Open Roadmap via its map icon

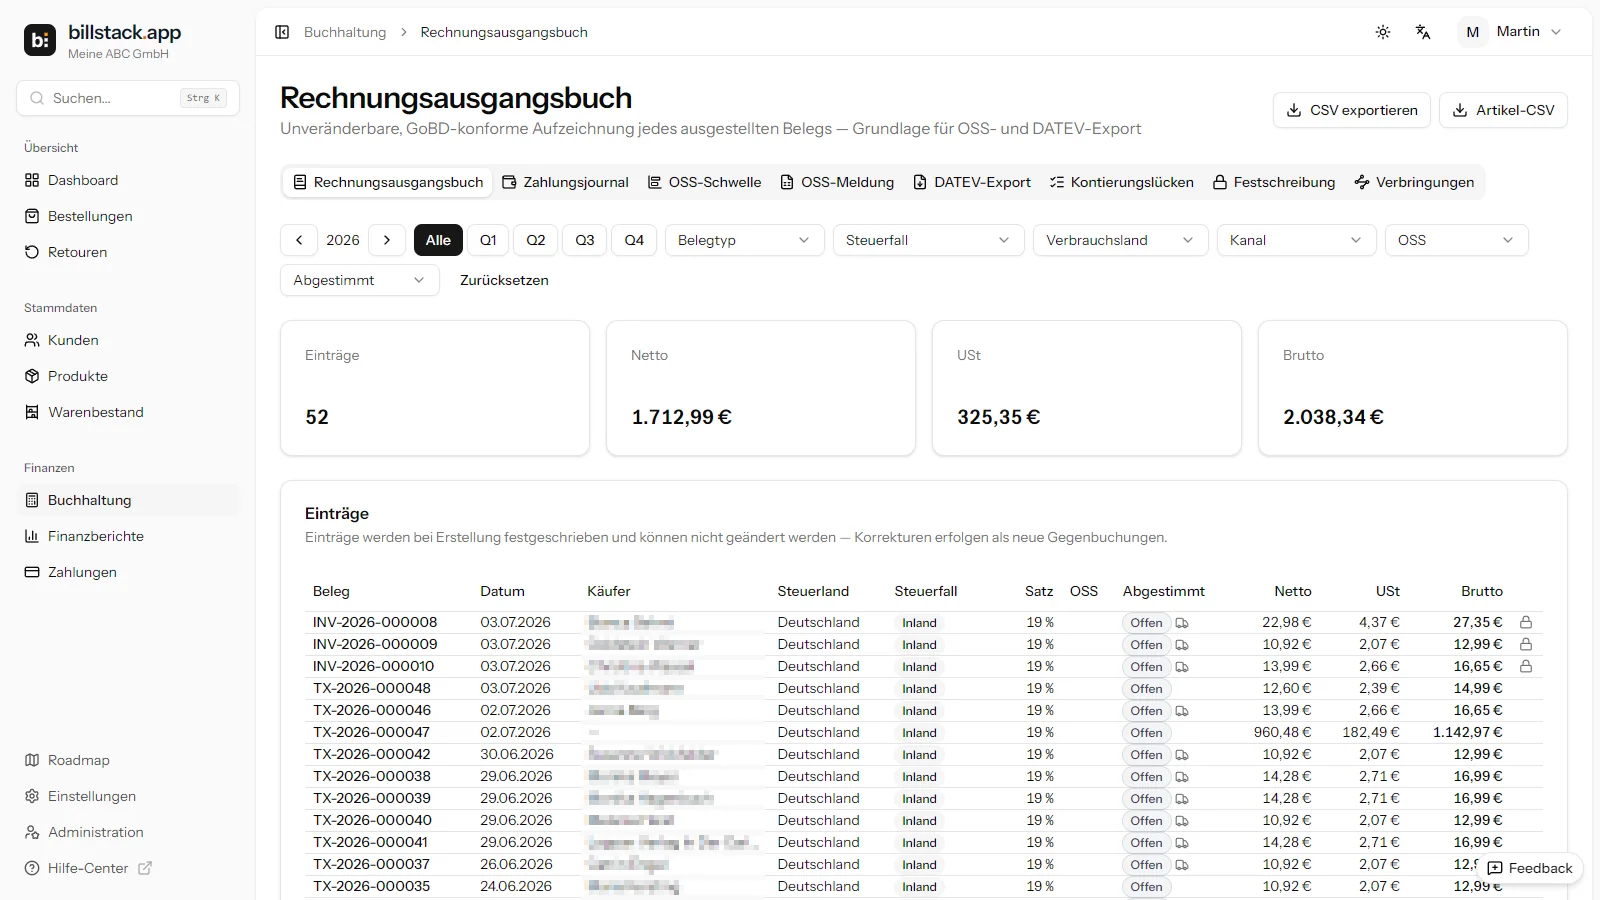(32, 760)
